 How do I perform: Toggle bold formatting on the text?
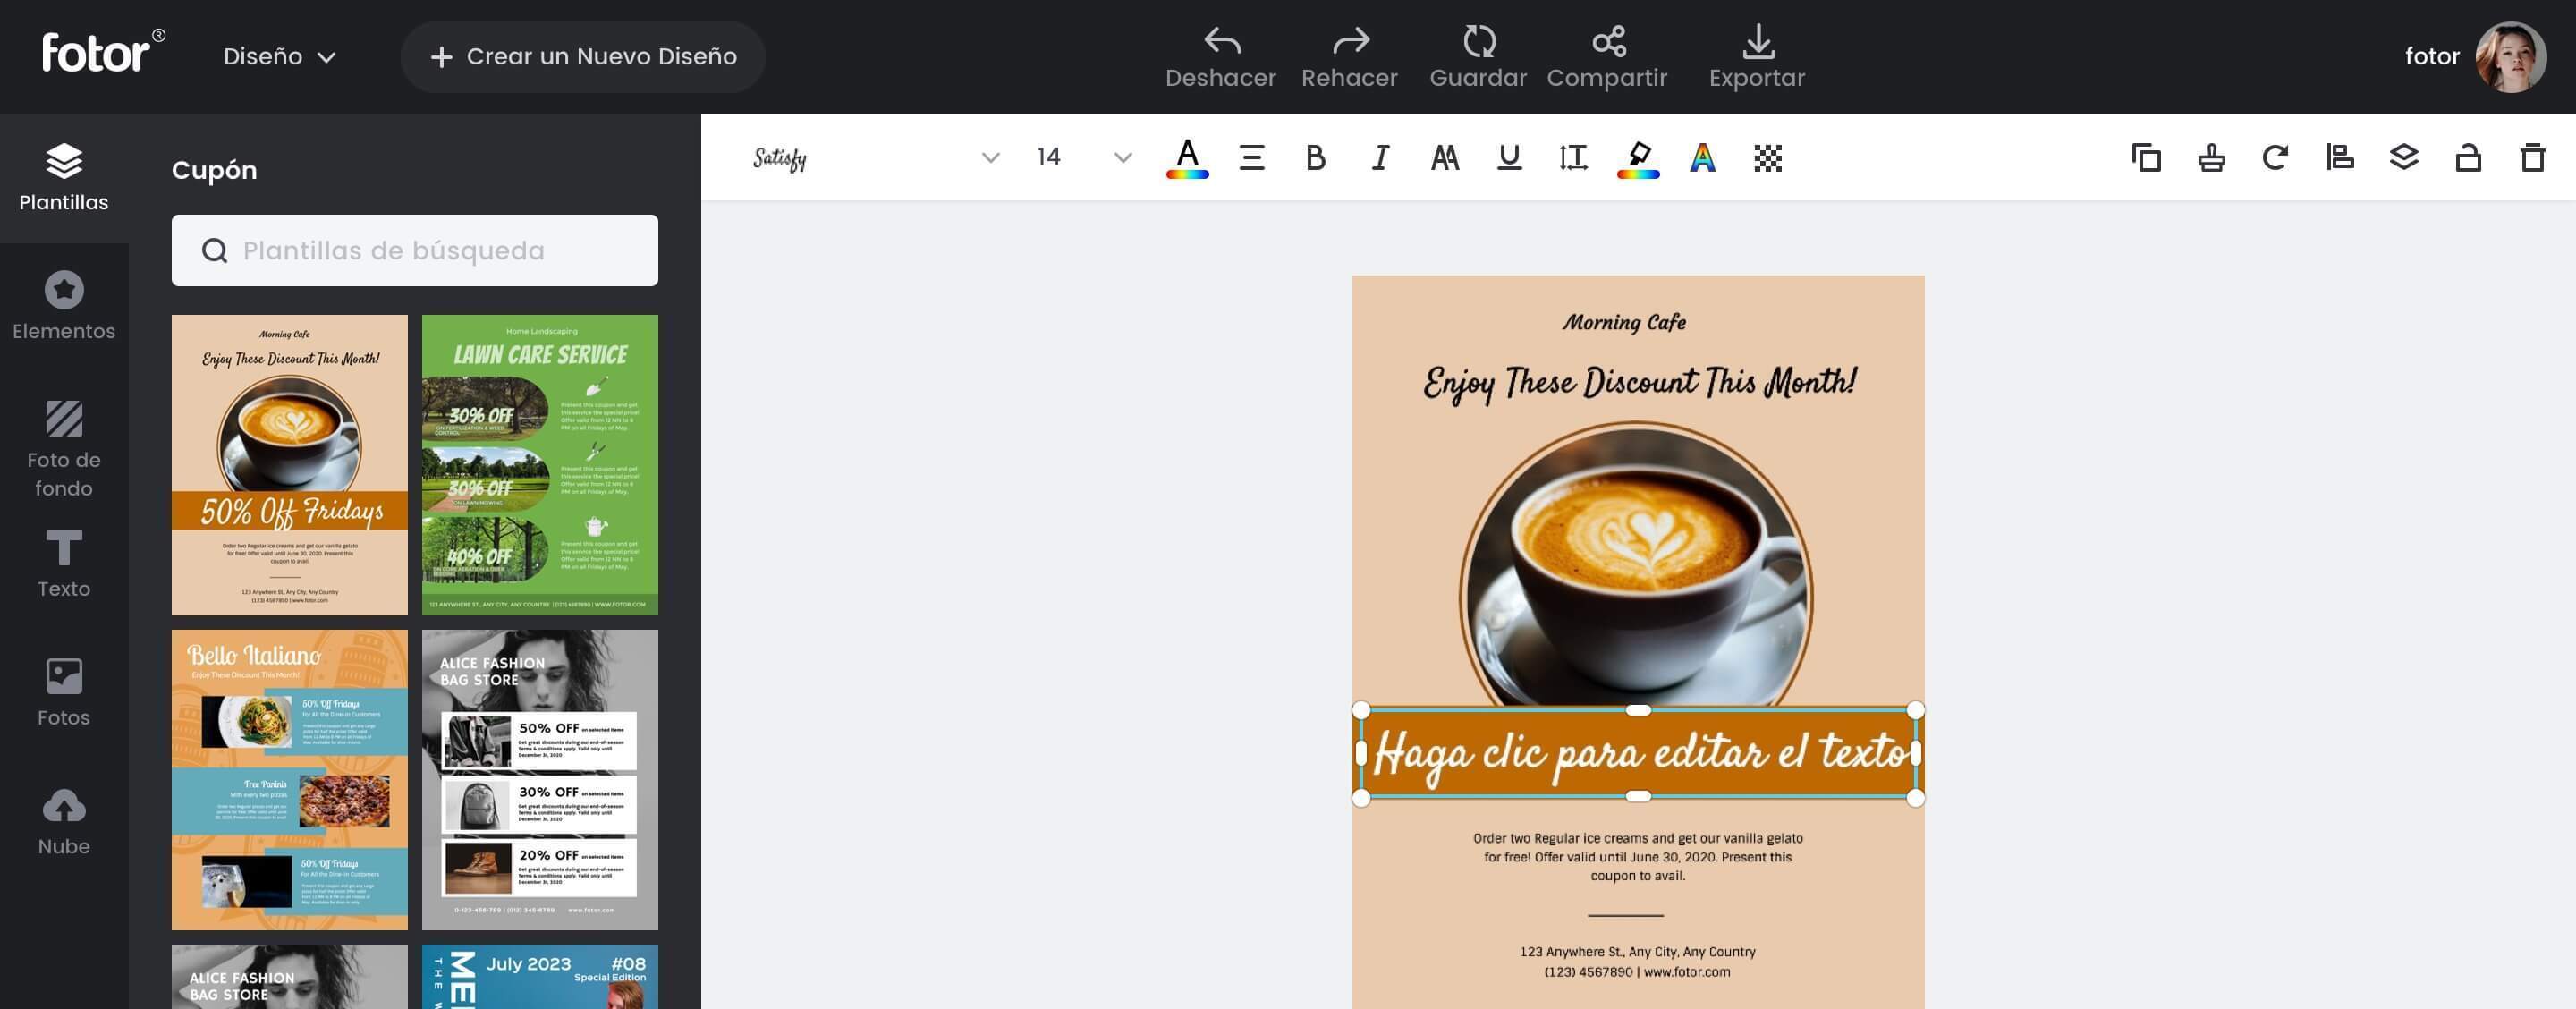(x=1315, y=157)
